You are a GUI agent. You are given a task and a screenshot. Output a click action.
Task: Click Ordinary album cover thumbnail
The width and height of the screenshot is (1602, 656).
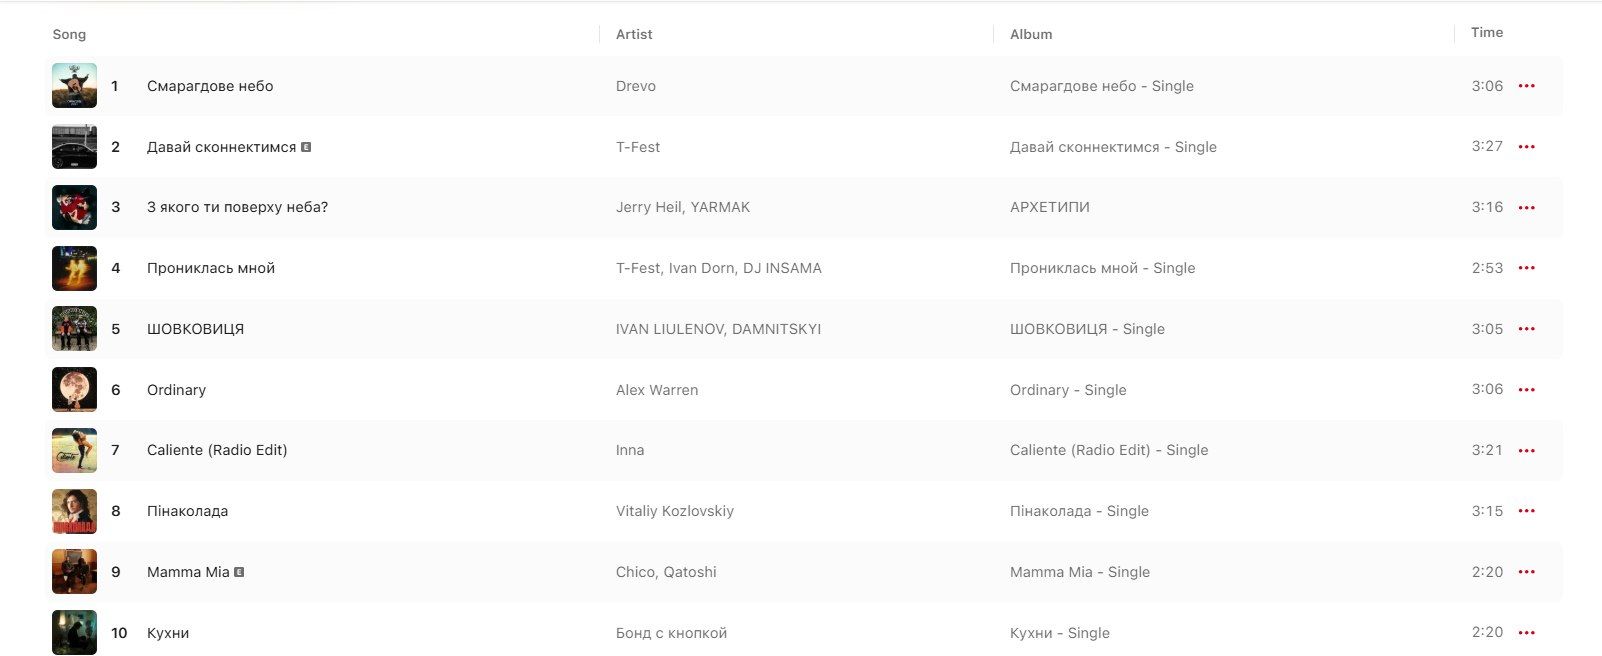point(75,390)
